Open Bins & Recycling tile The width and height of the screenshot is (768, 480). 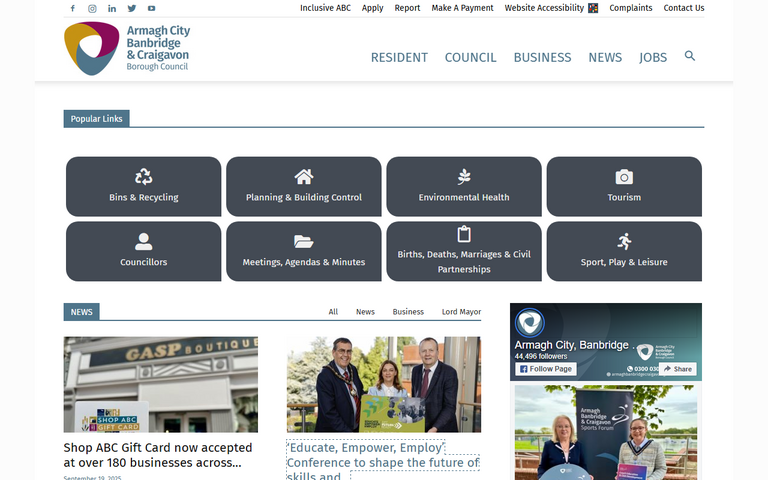[144, 187]
